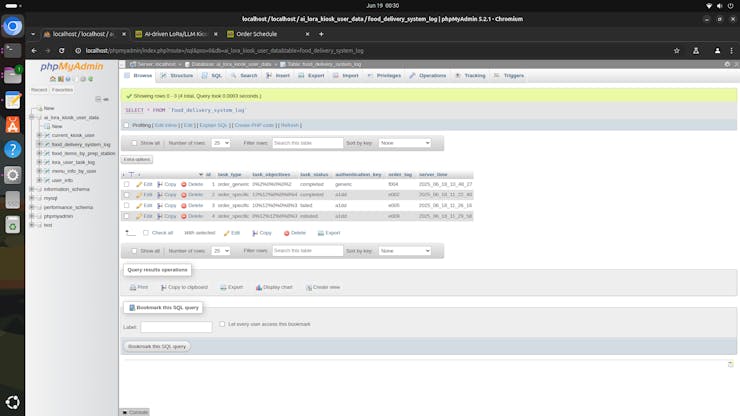This screenshot has height=416, width=740.
Task: Click the Explain SQL link
Action: pyautogui.click(x=213, y=125)
